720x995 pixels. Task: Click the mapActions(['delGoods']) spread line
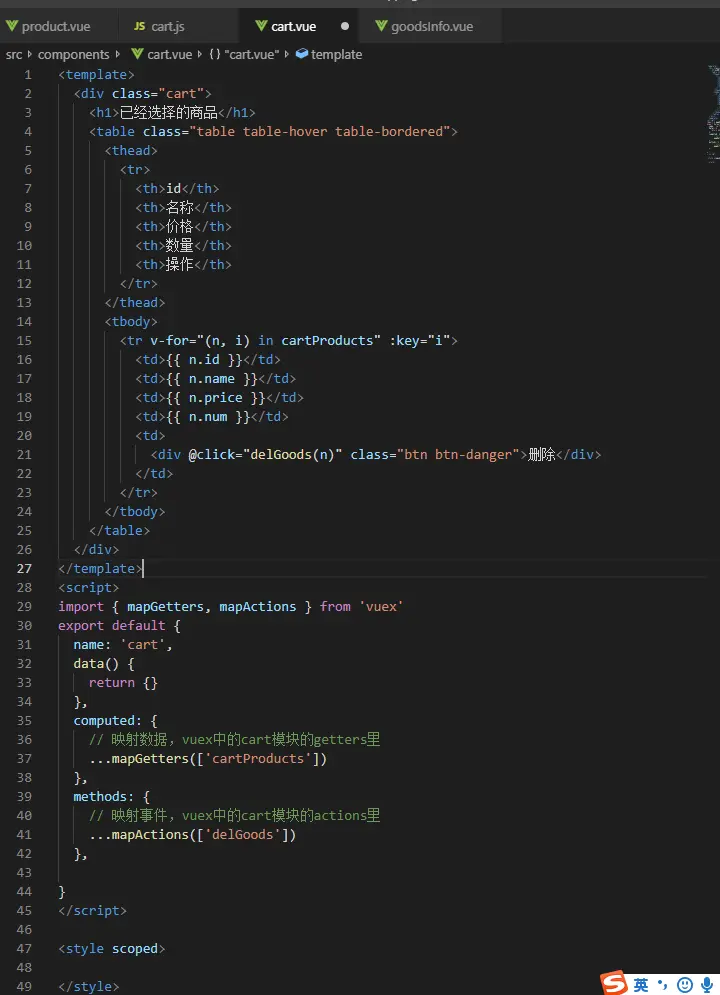193,835
